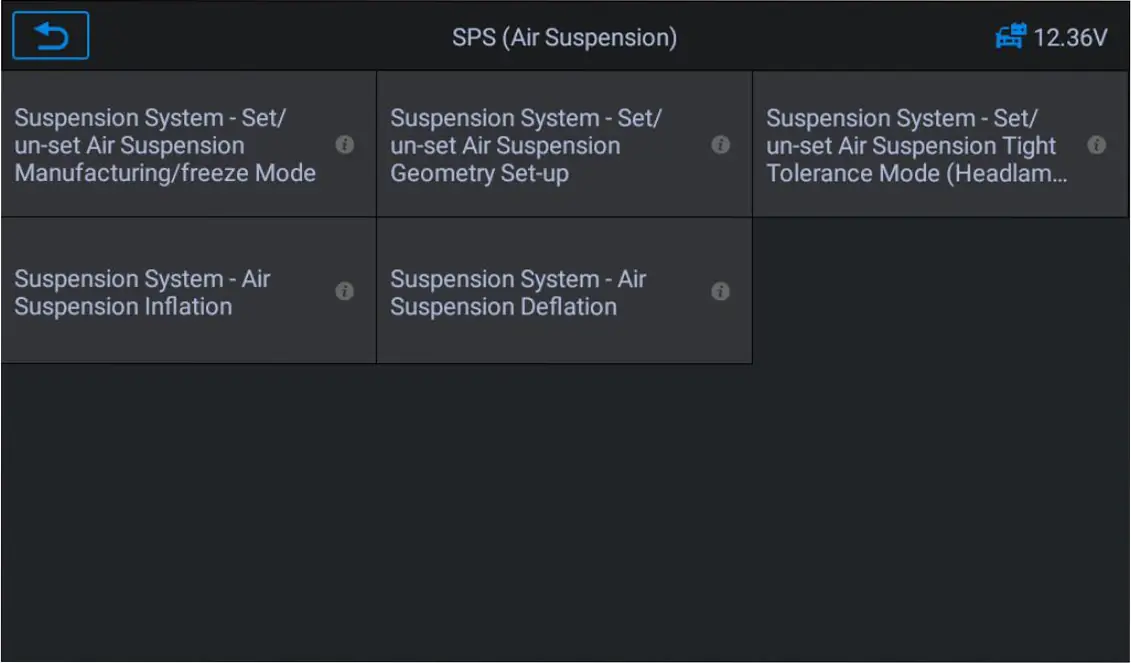
Task: Click the 'Geometry Set-up' text line
Action: [480, 174]
